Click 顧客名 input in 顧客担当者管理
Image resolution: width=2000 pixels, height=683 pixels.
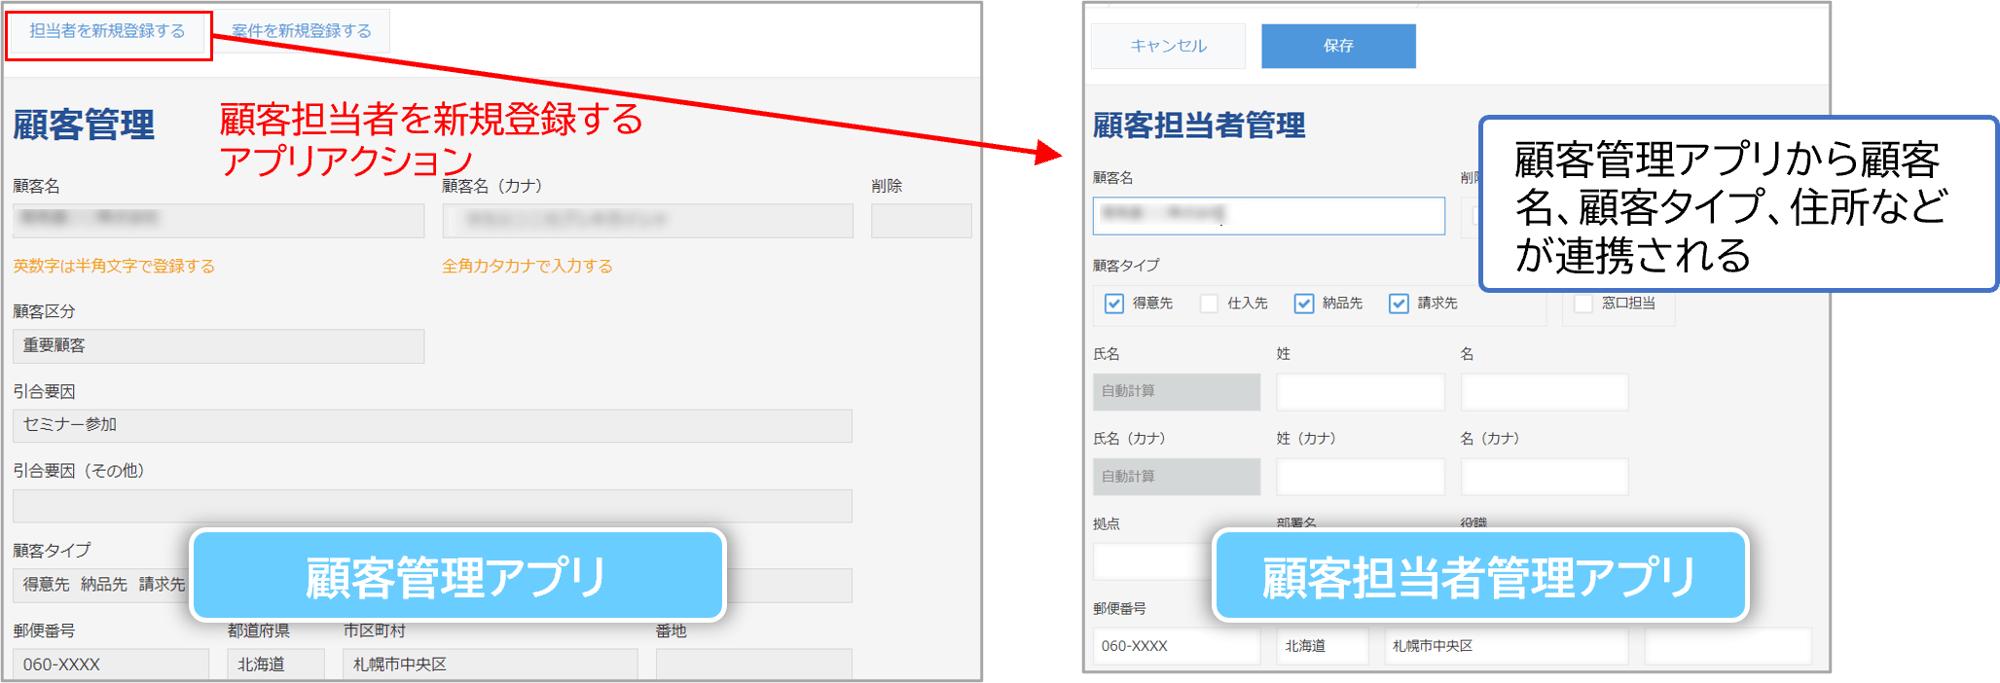click(1269, 215)
